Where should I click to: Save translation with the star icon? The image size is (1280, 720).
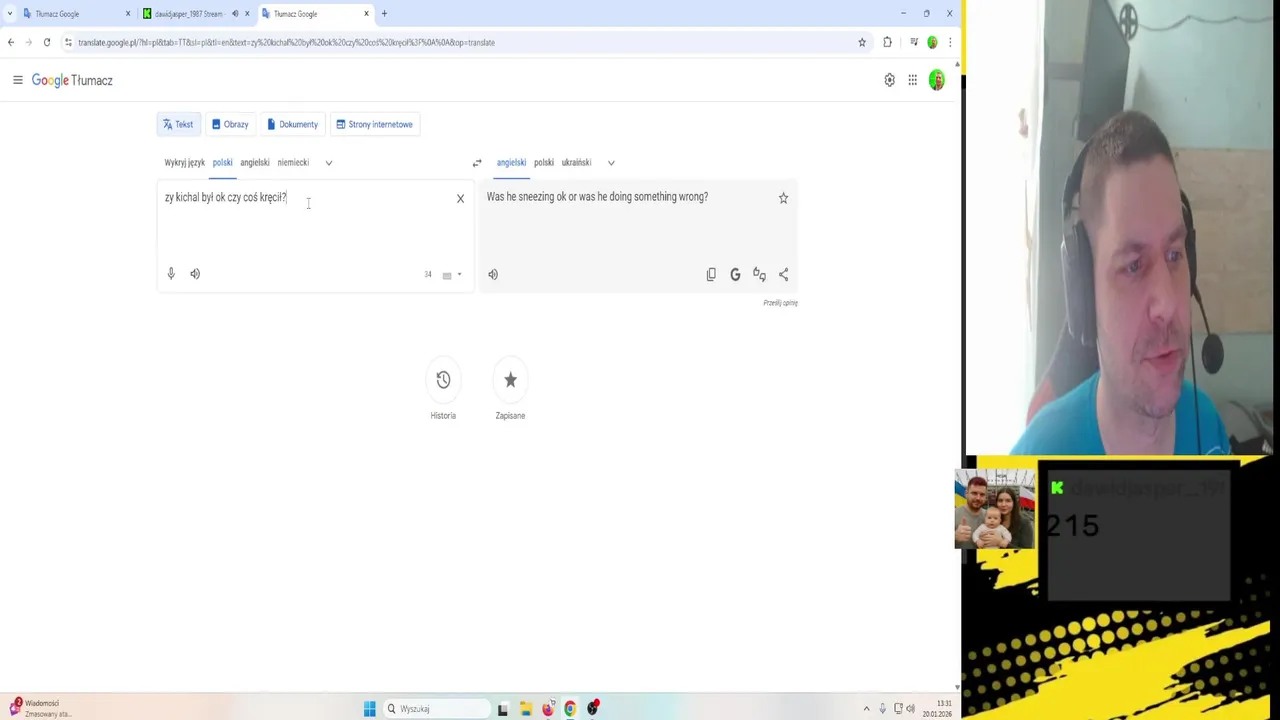pyautogui.click(x=783, y=198)
